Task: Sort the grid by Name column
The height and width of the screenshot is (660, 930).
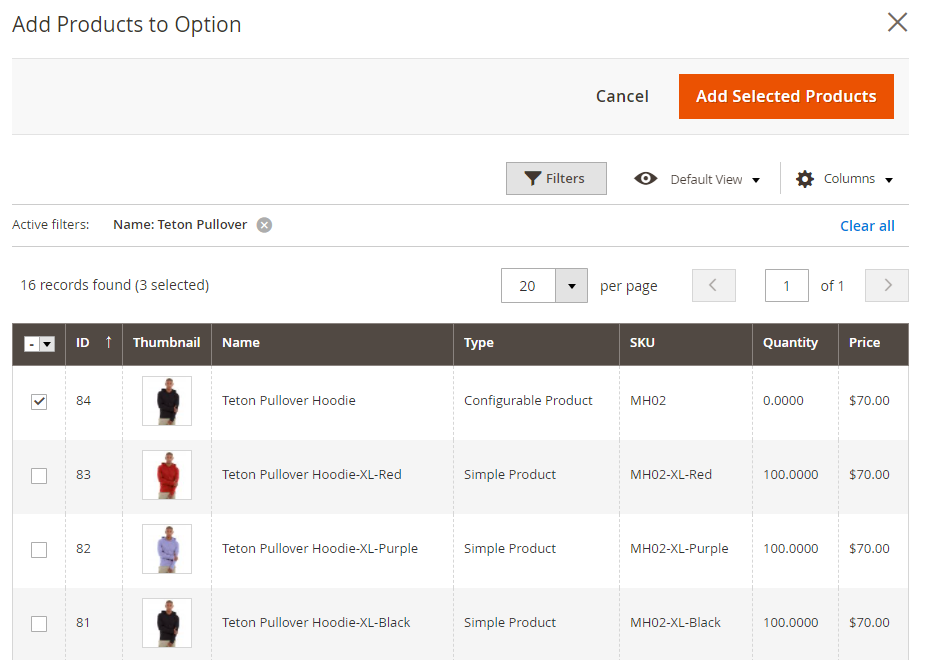Action: coord(241,343)
